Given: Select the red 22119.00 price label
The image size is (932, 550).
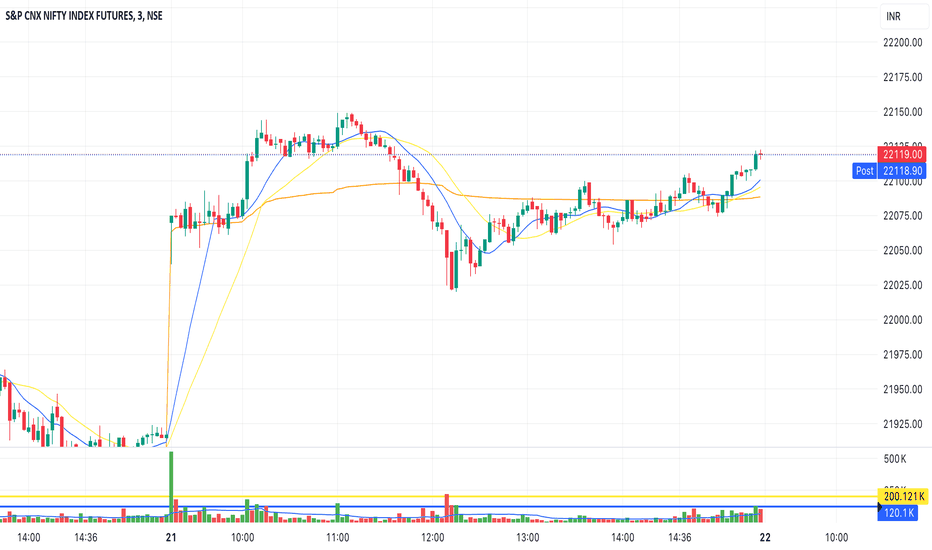Looking at the screenshot, I should pyautogui.click(x=902, y=155).
